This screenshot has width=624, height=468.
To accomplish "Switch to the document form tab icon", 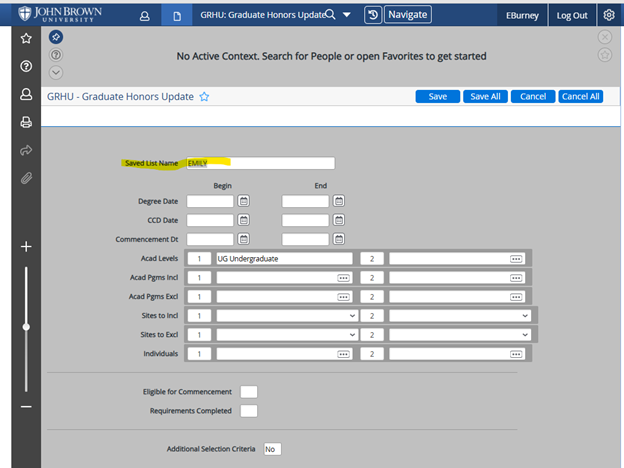I will tap(177, 16).
